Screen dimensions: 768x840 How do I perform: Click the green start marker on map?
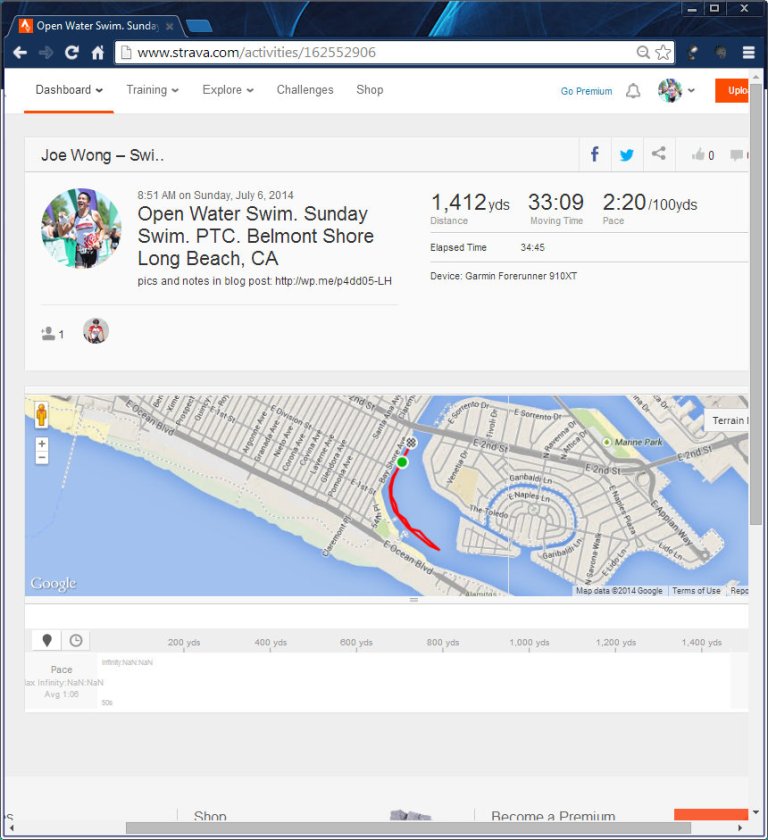(402, 462)
